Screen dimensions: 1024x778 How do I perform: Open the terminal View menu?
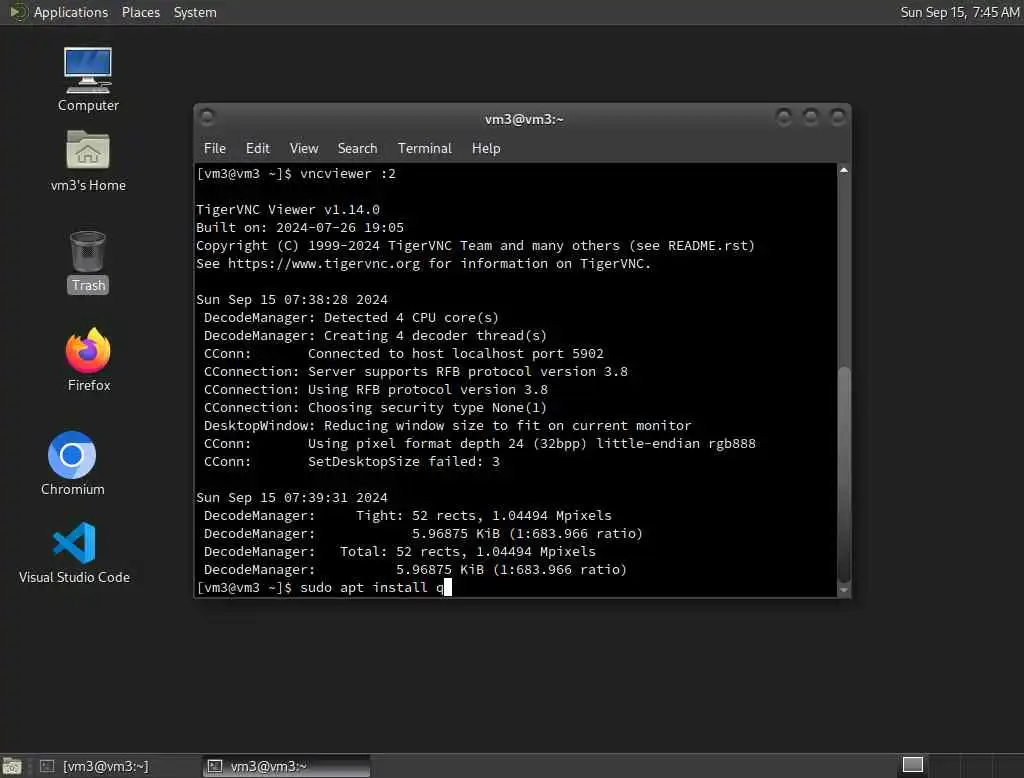click(304, 148)
